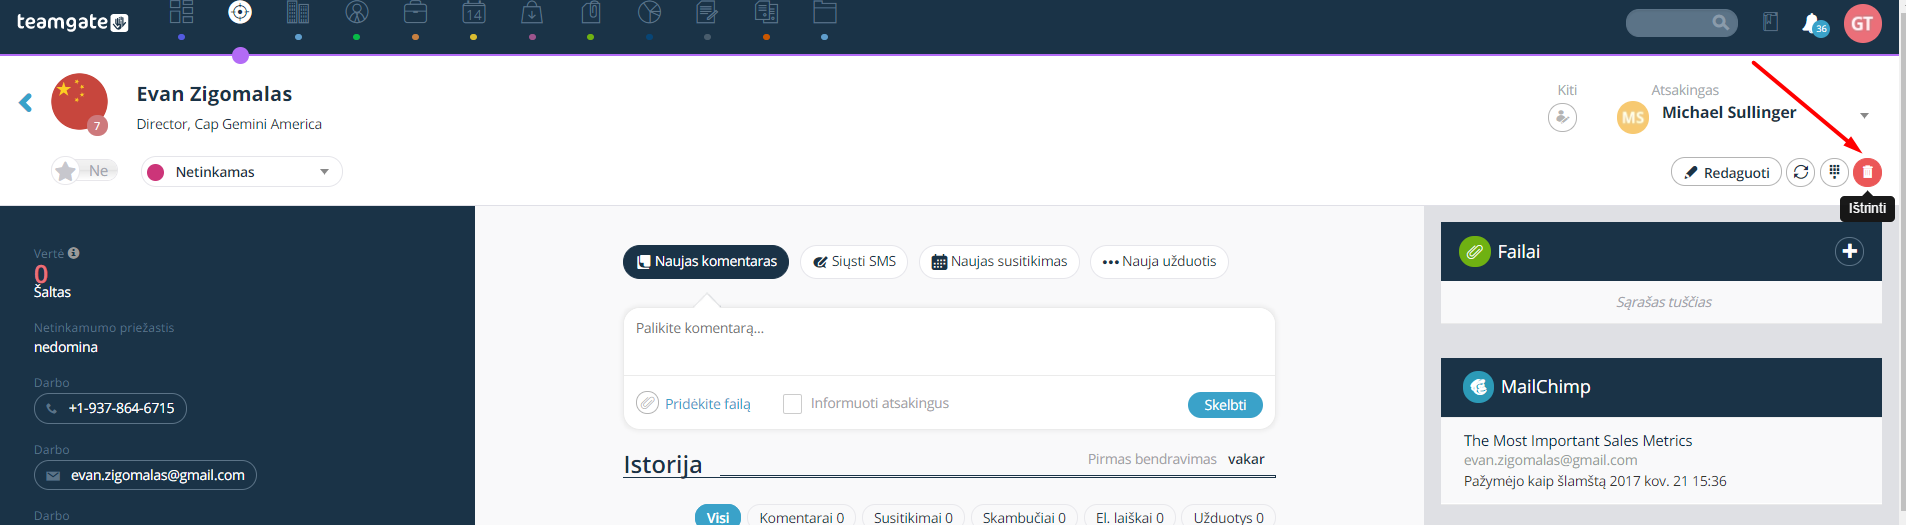Open the companies building icon in top navigation
The height and width of the screenshot is (525, 1906).
298,12
